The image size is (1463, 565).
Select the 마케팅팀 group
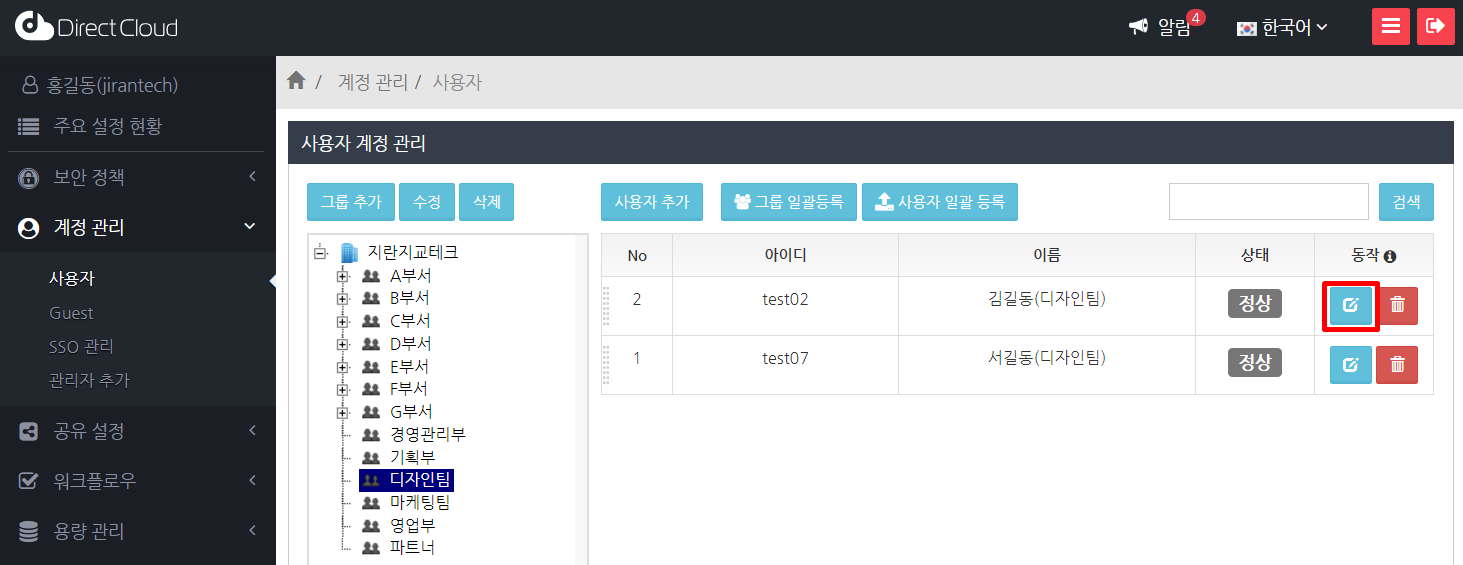click(420, 502)
